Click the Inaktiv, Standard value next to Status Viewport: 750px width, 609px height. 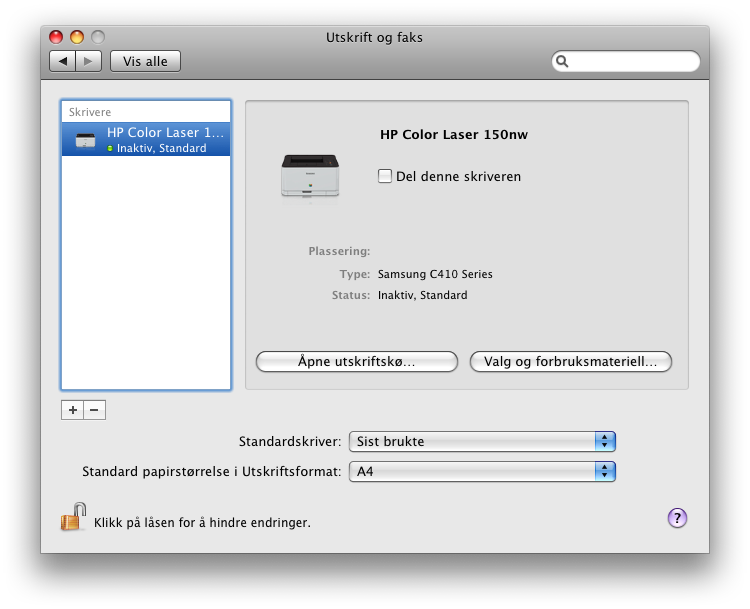click(x=422, y=295)
